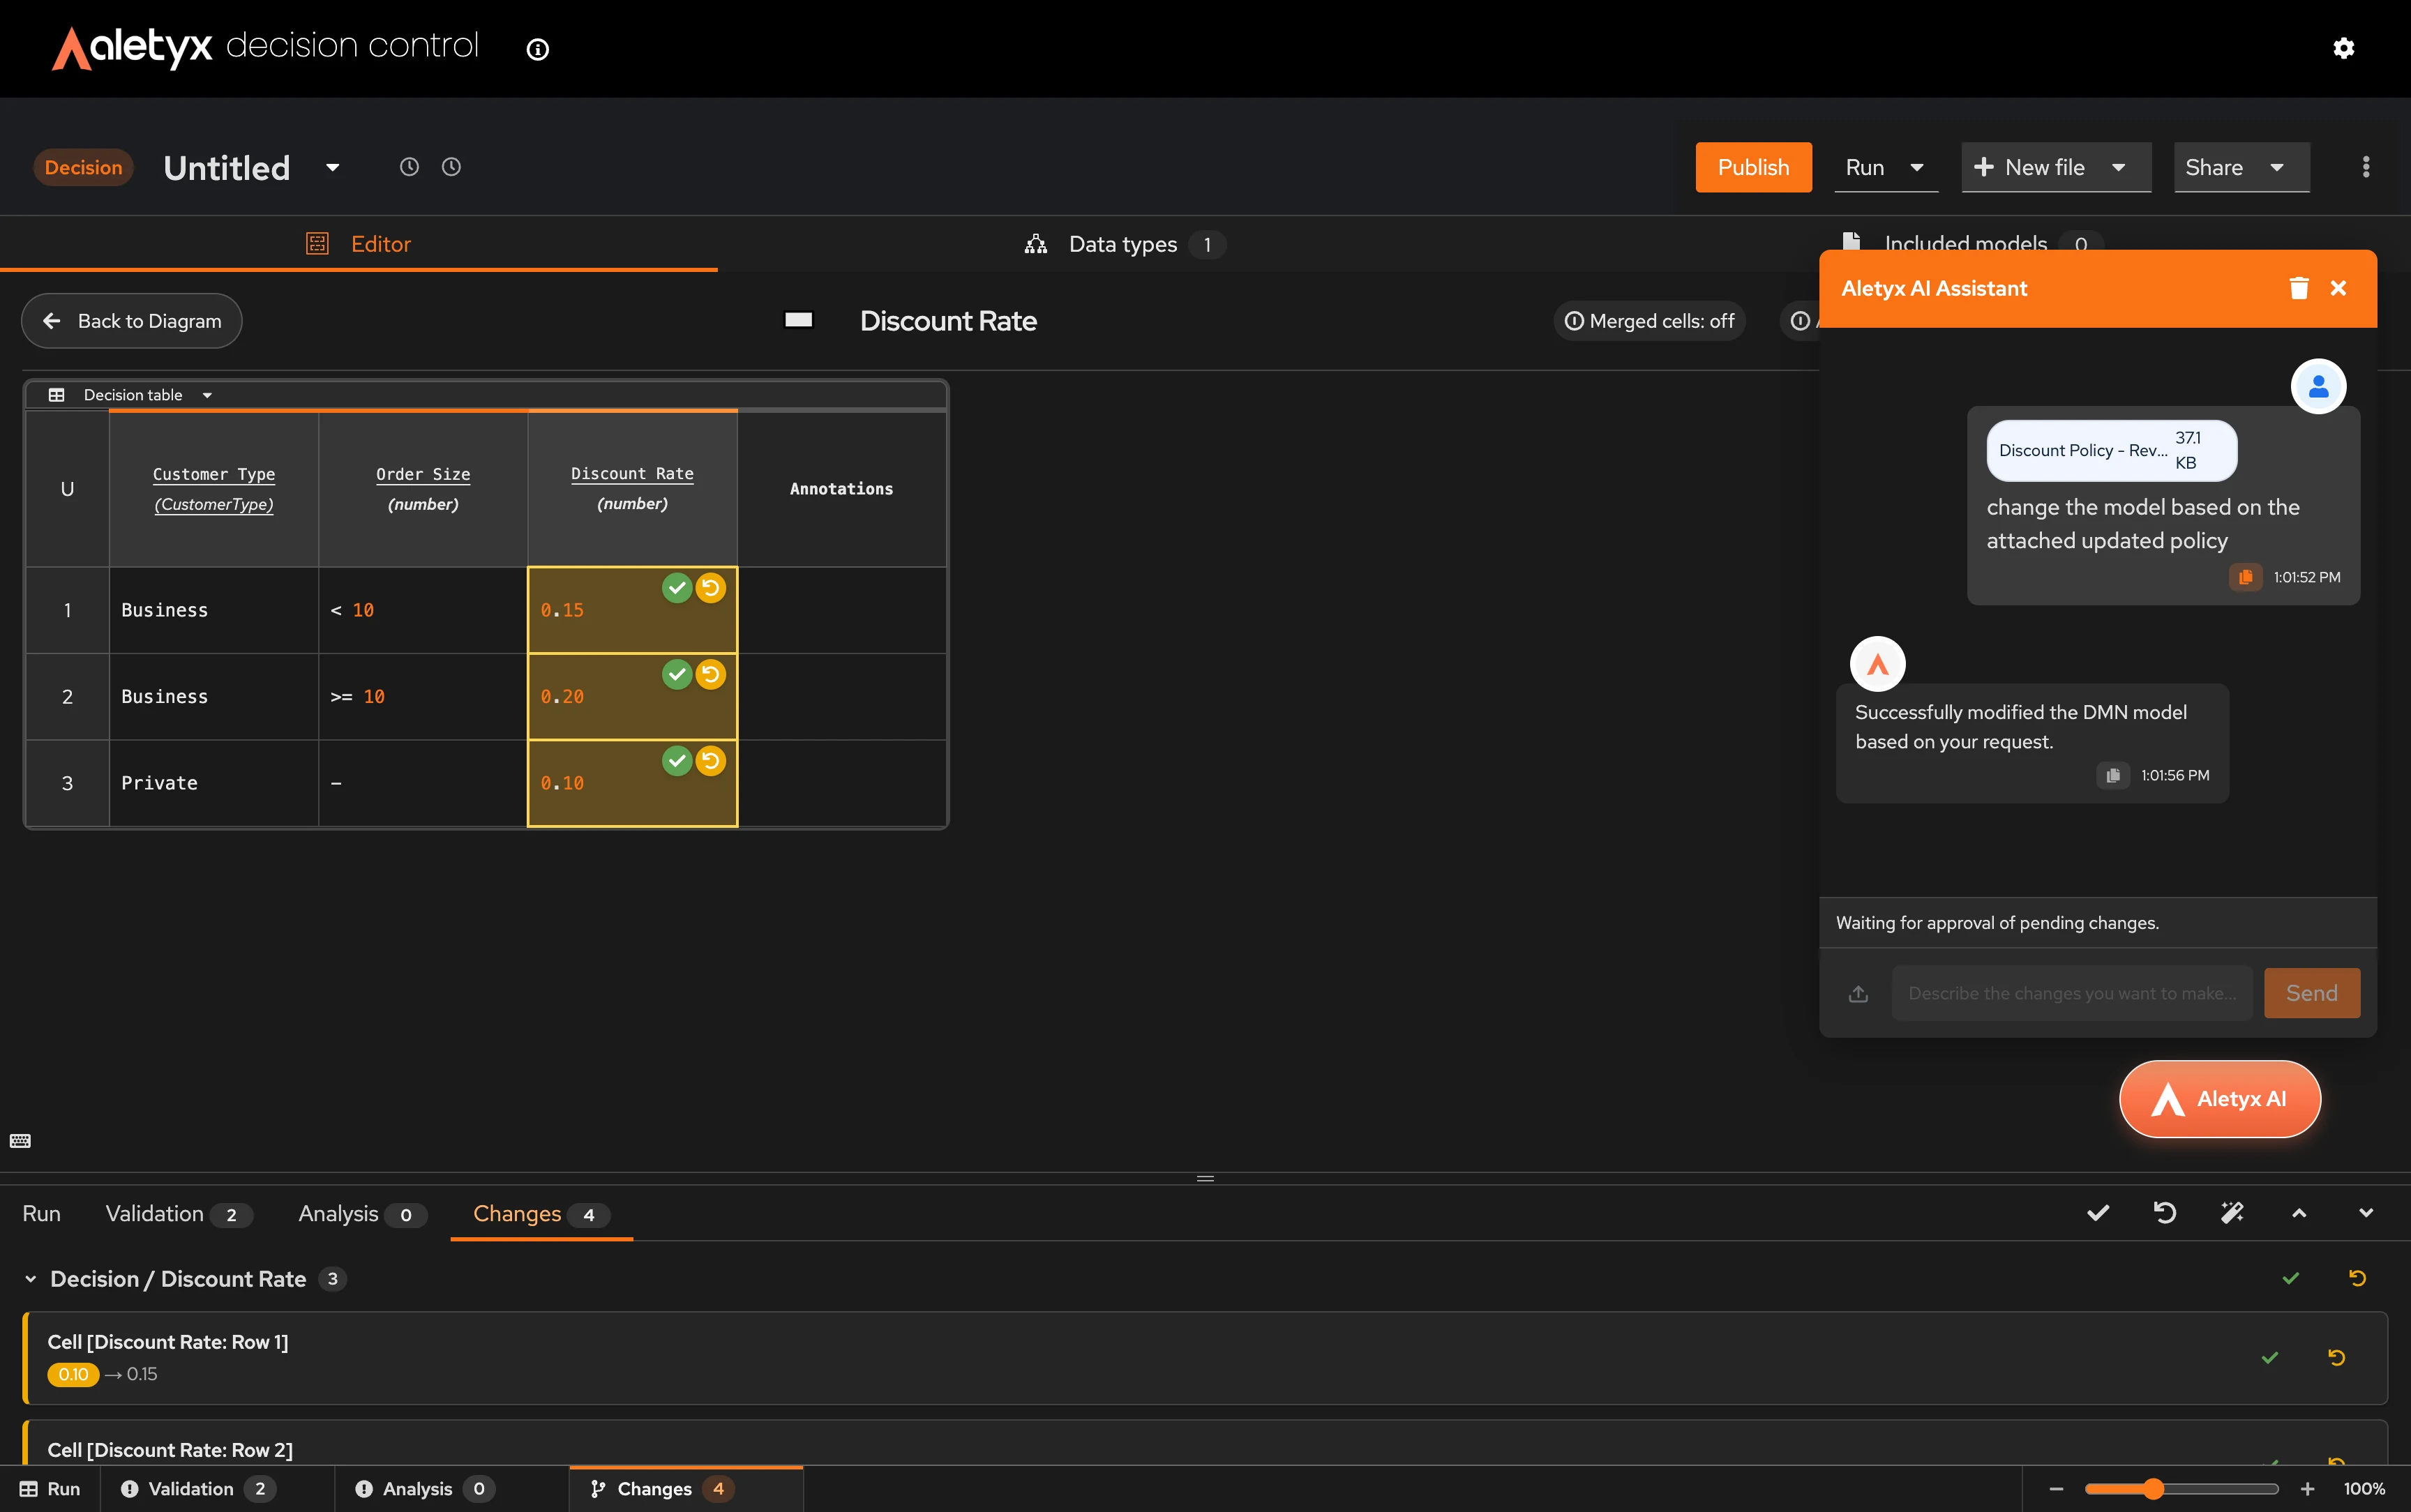Image resolution: width=2411 pixels, height=1512 pixels.
Task: Click the '>= 10' Order Size cell
Action: pyautogui.click(x=423, y=697)
